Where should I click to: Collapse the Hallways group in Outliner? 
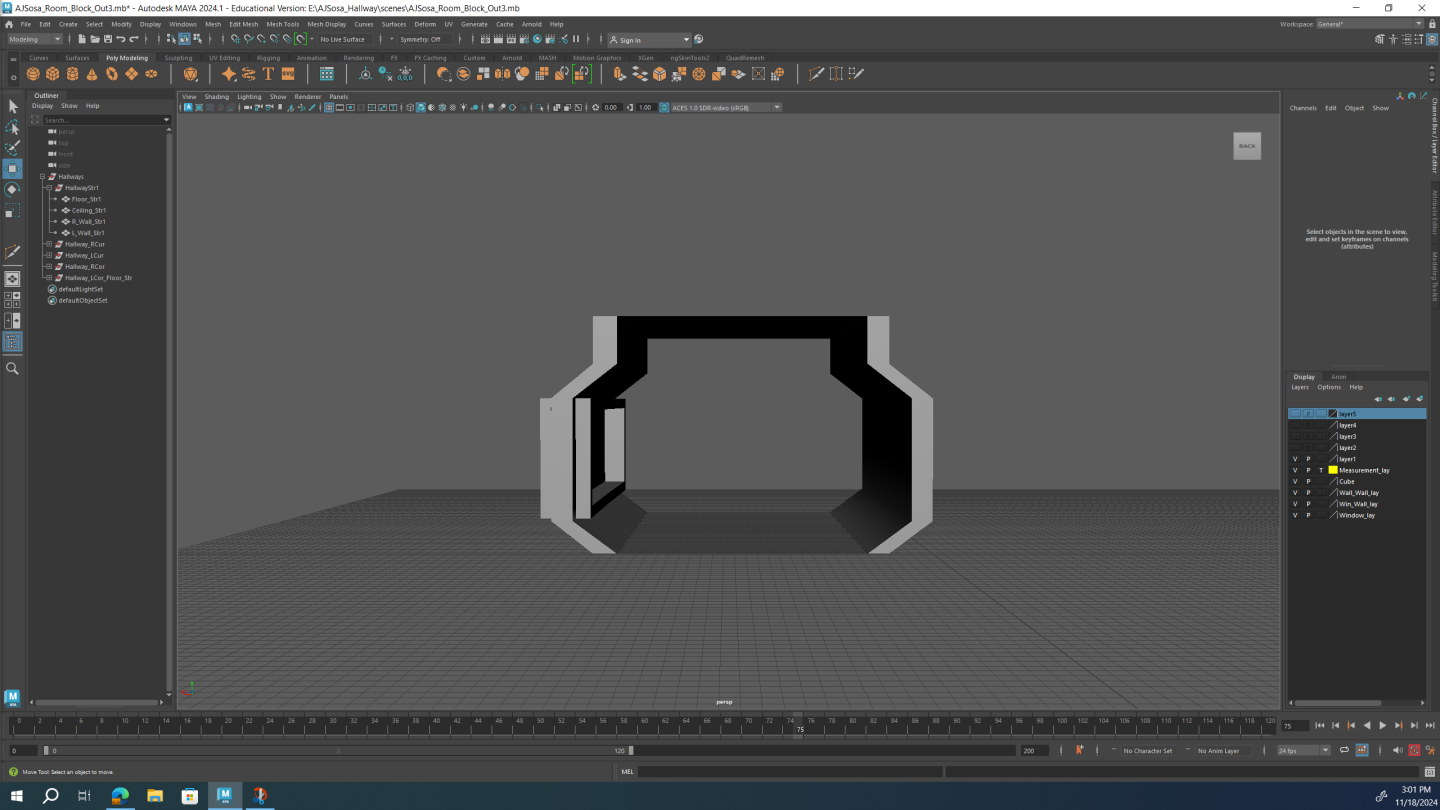tap(42, 177)
